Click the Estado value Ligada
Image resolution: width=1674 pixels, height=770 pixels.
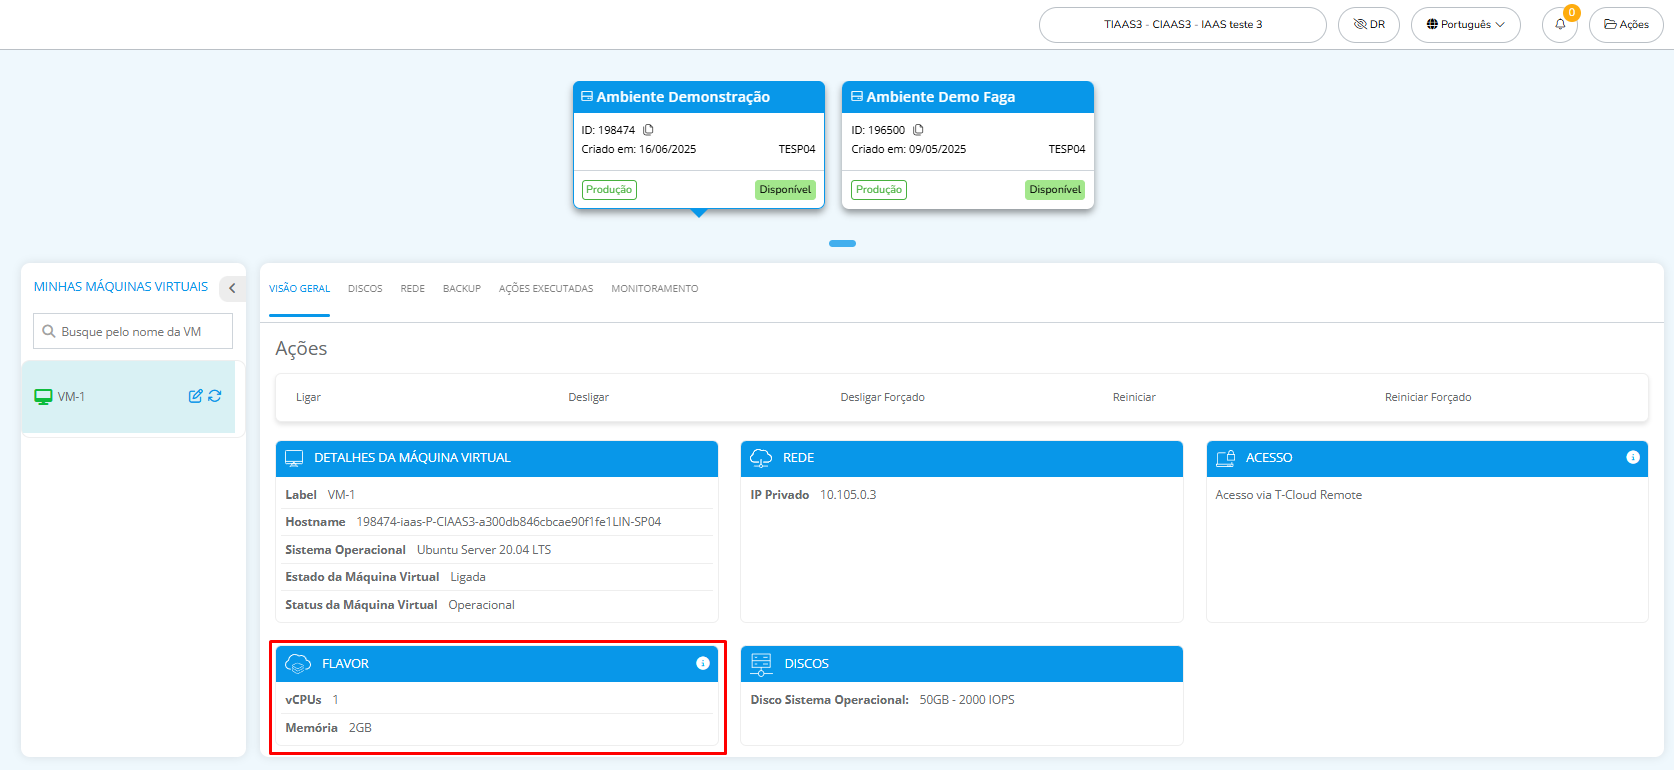coord(468,577)
